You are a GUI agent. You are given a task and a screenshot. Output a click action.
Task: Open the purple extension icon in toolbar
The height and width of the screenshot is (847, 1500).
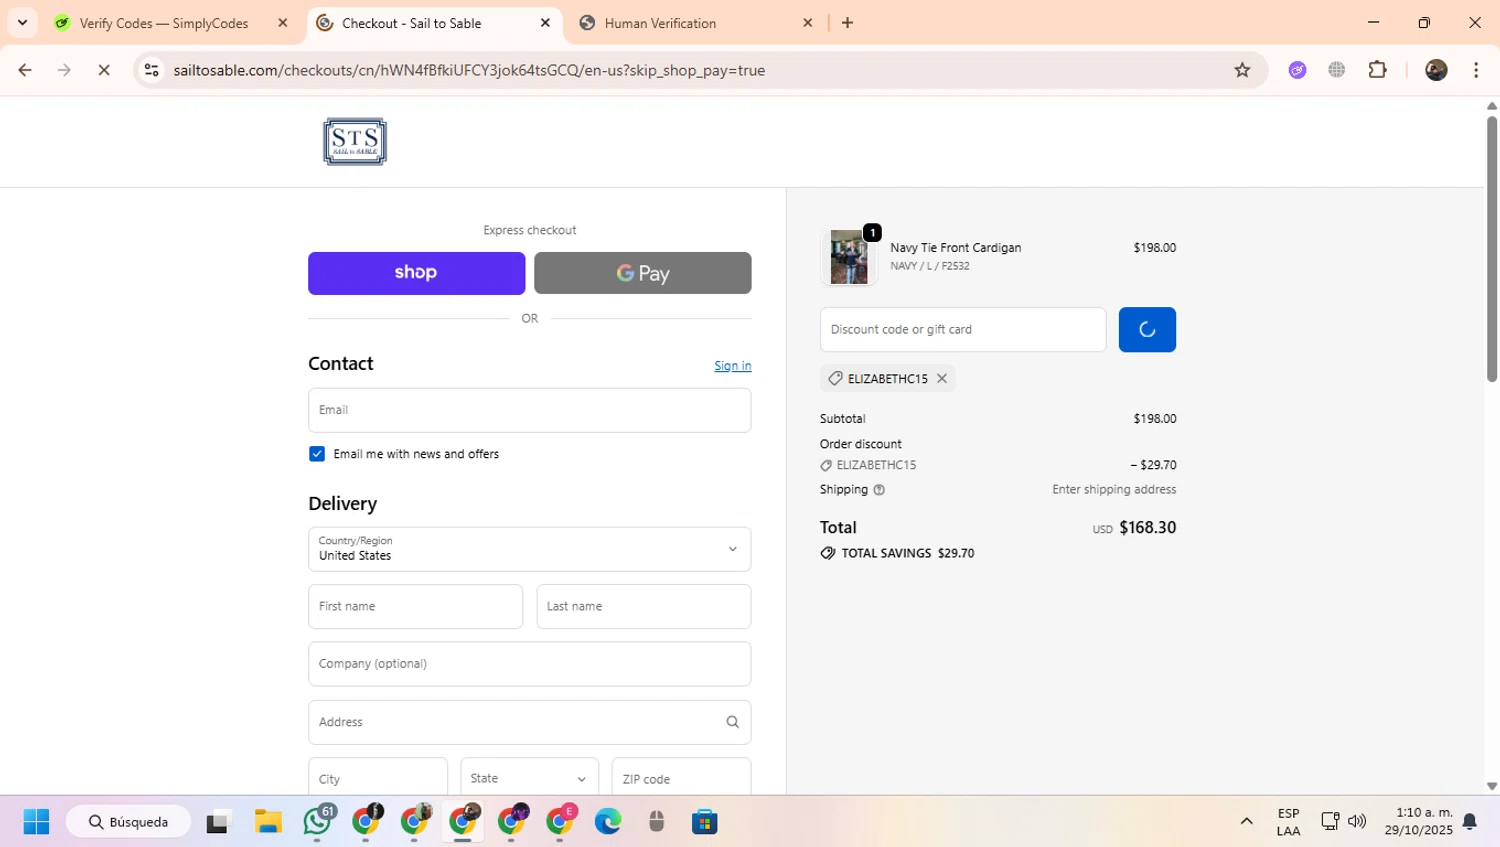pos(1297,70)
